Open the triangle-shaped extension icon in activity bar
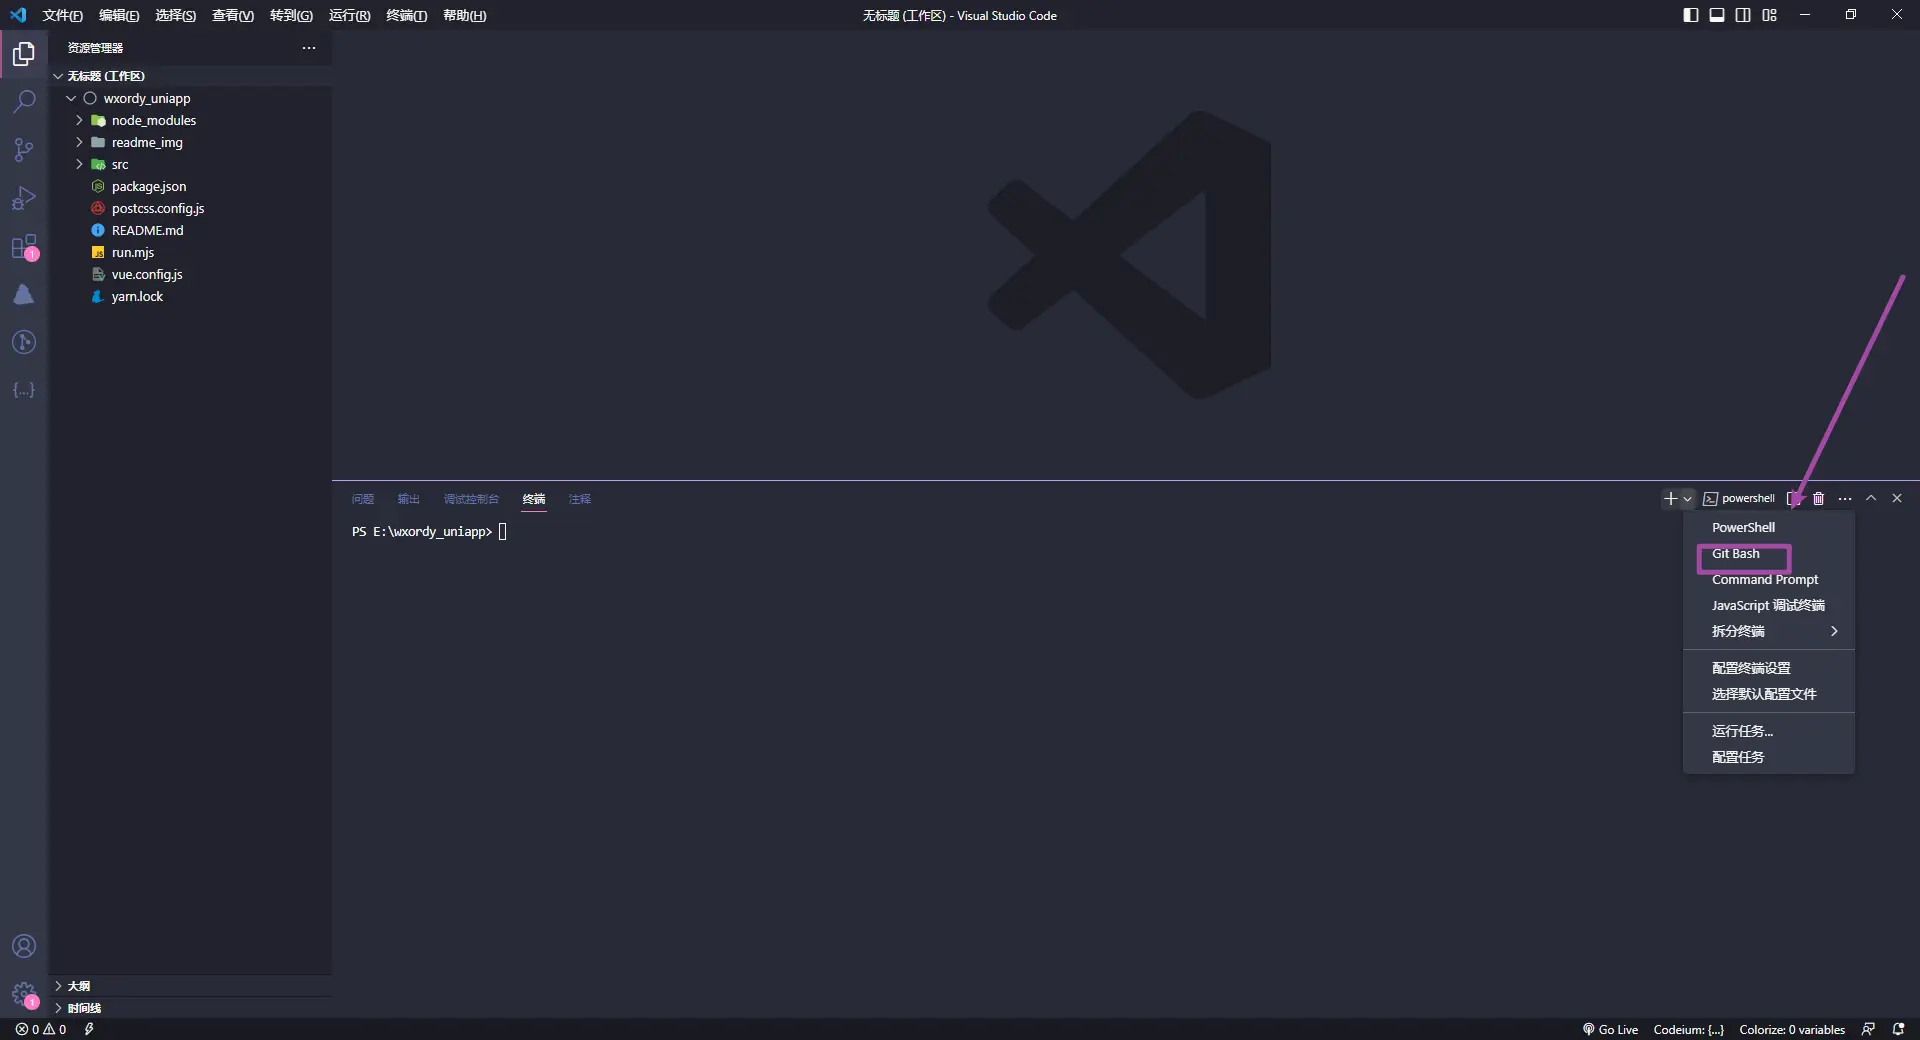Image resolution: width=1920 pixels, height=1040 pixels. tap(24, 294)
